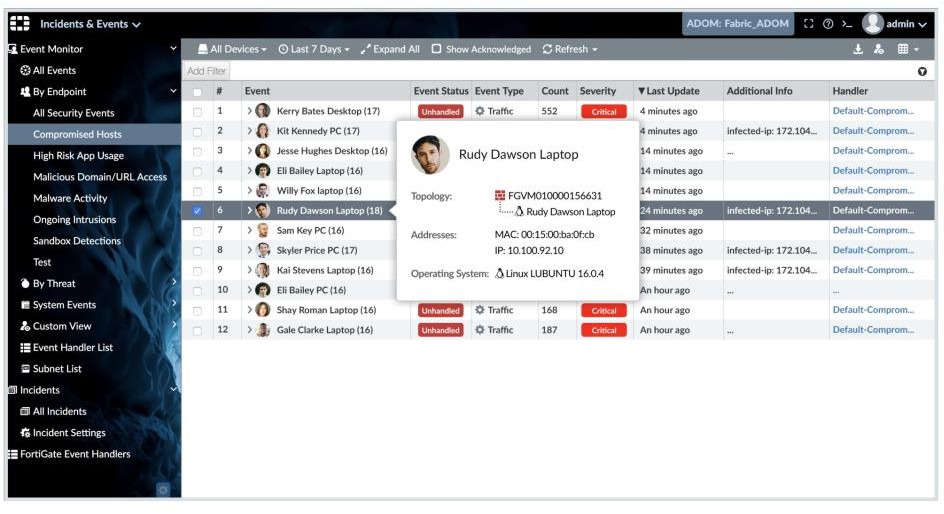The height and width of the screenshot is (514, 944).
Task: Open the help question mark icon
Action: click(x=828, y=24)
